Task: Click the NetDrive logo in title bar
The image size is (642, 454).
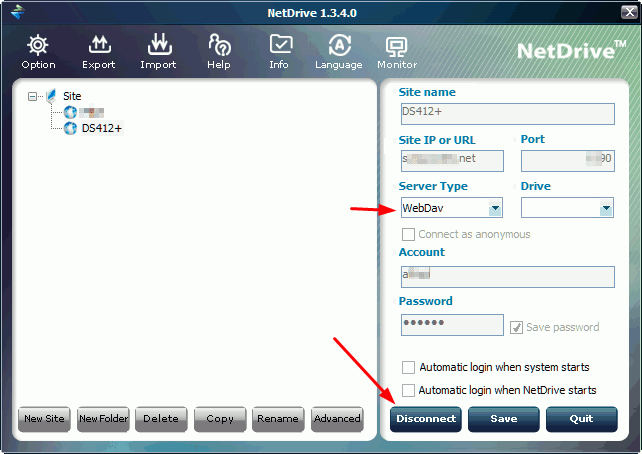Action: pos(18,12)
